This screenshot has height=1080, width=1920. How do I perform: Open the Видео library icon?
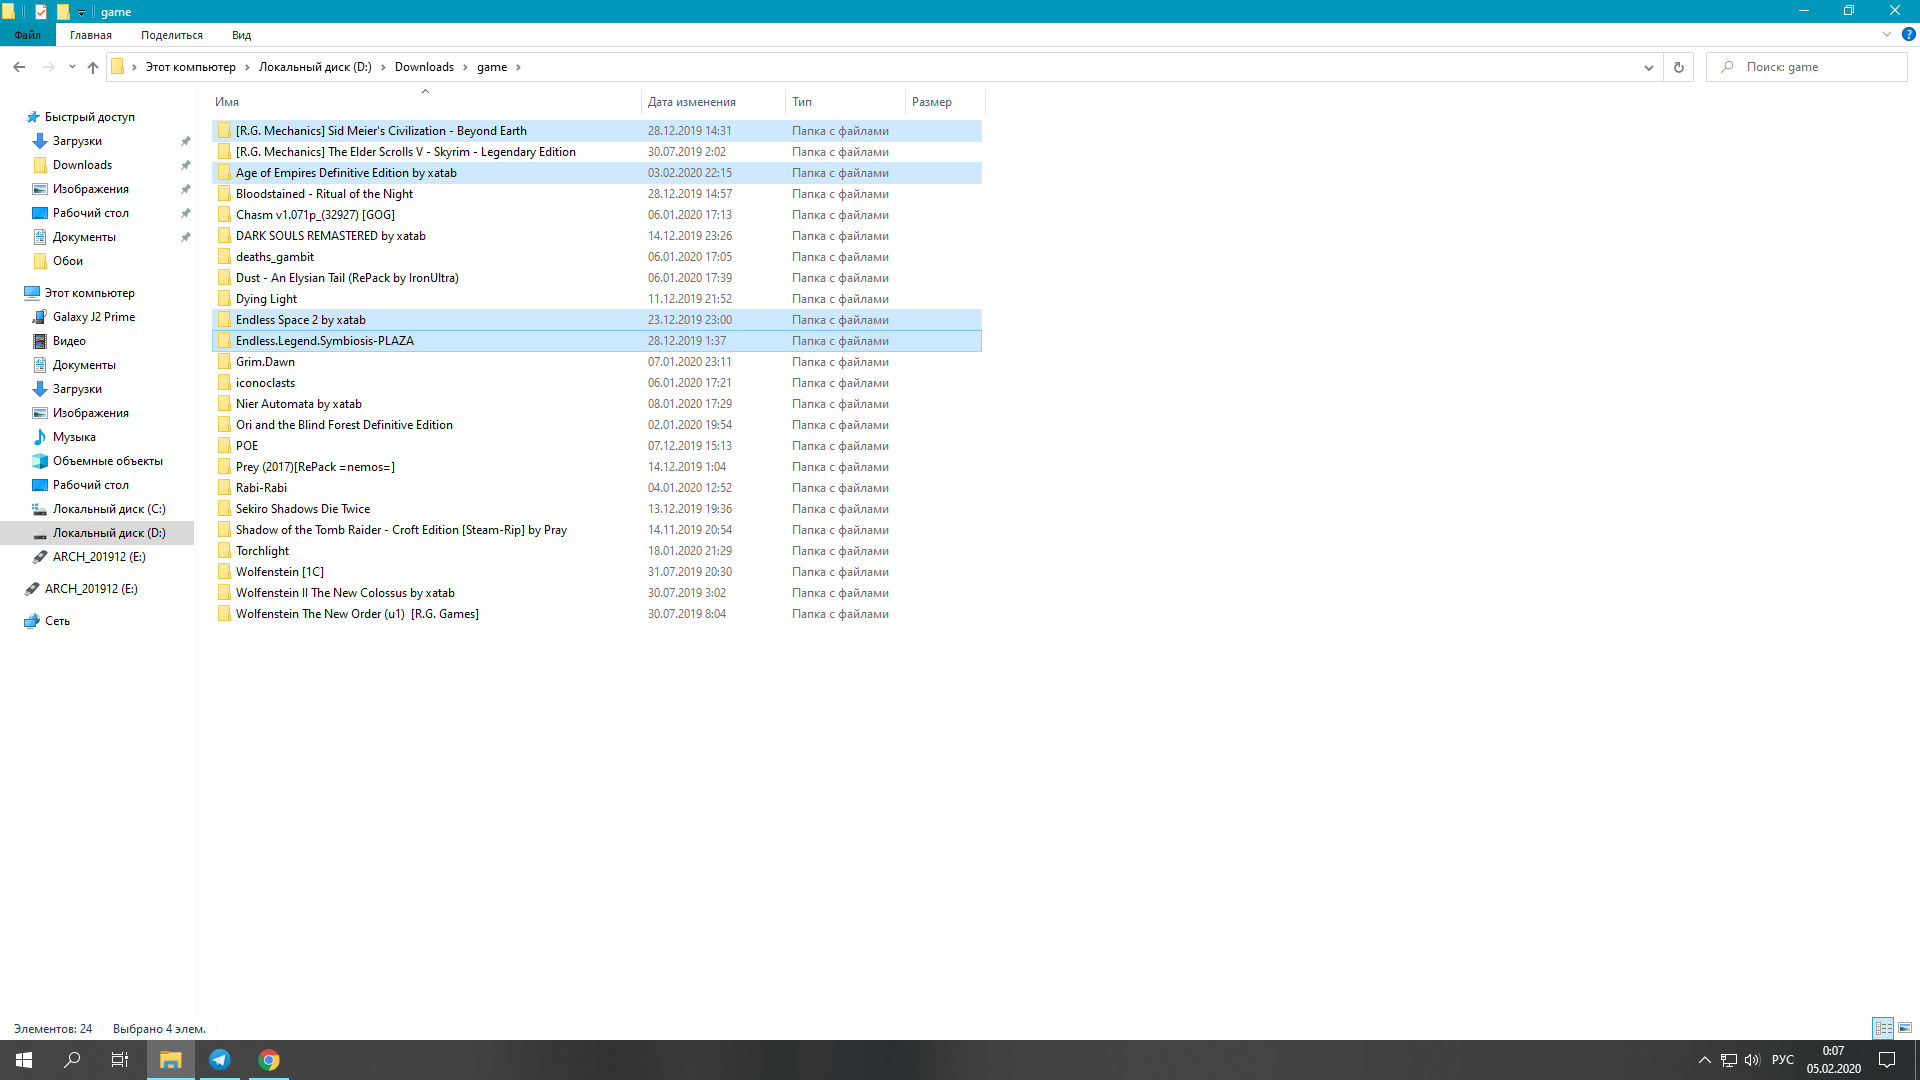[x=40, y=341]
